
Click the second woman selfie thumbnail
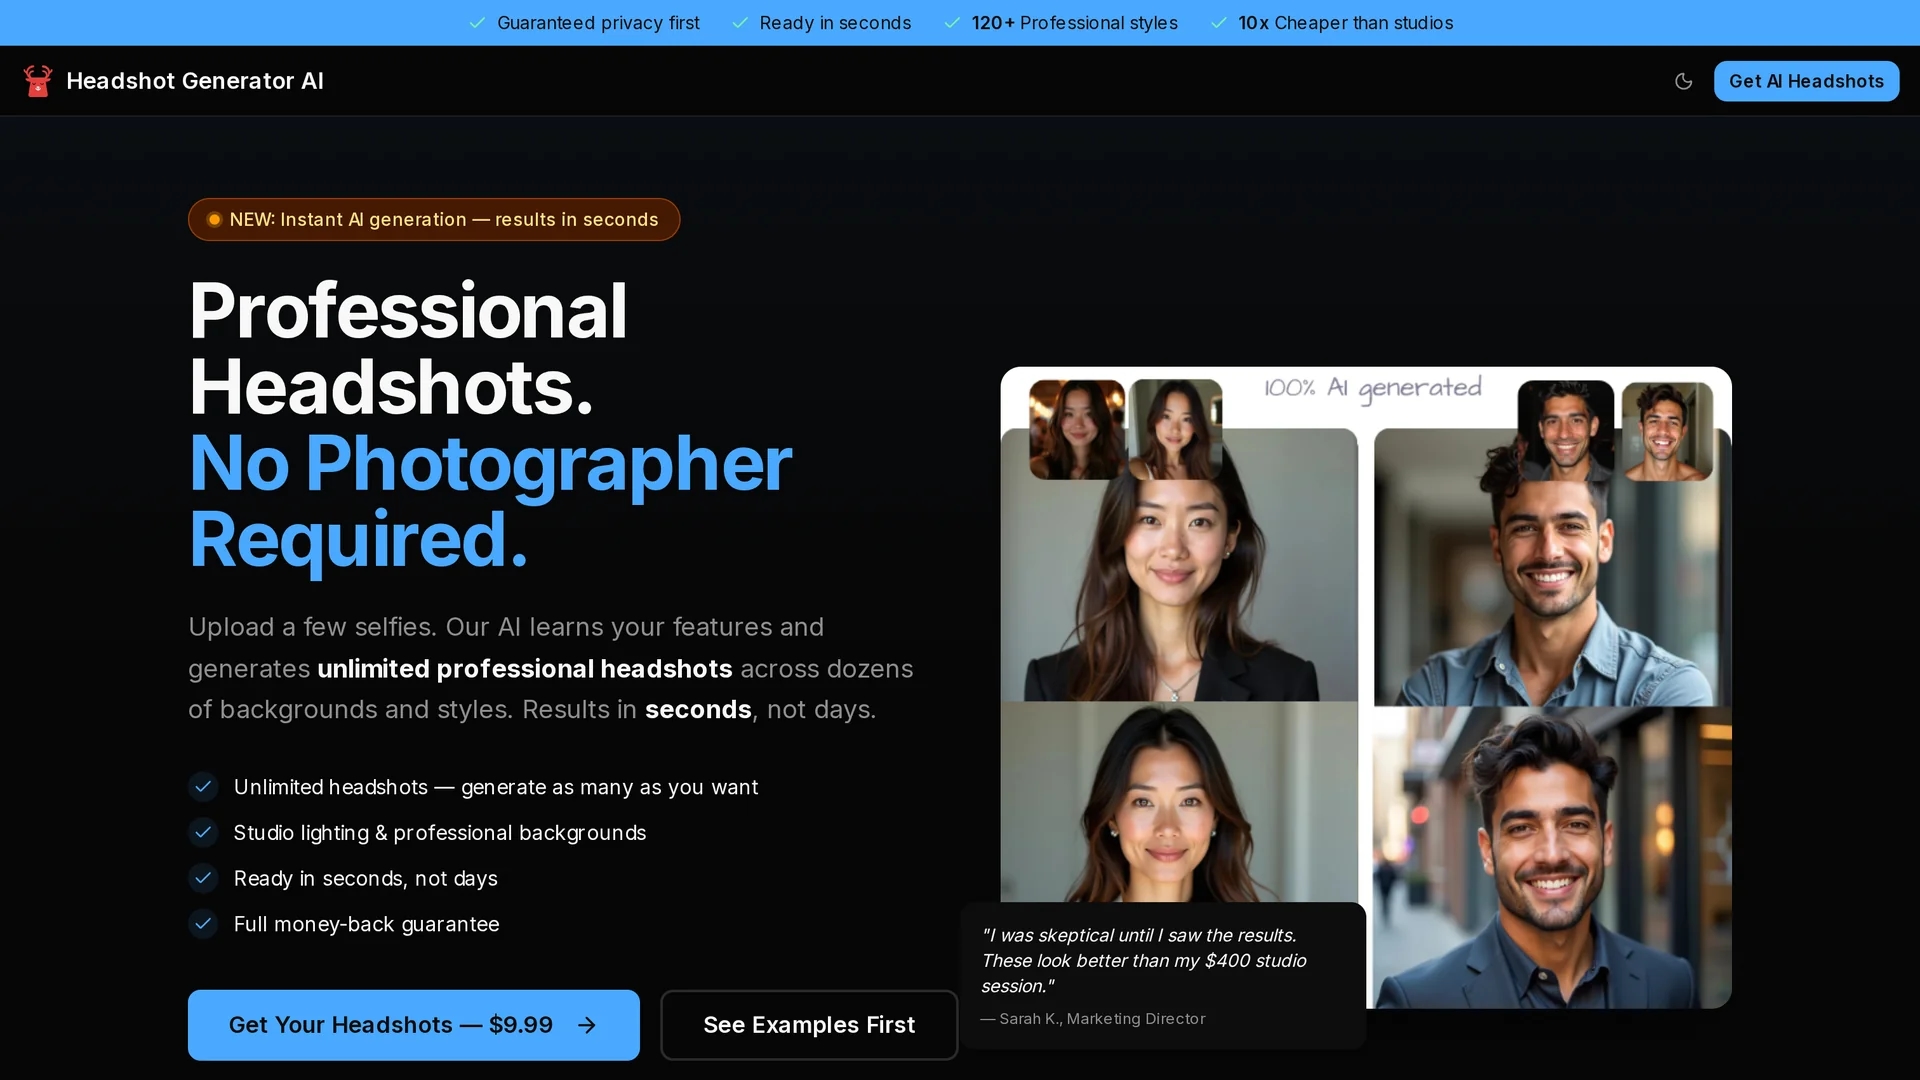point(1175,429)
